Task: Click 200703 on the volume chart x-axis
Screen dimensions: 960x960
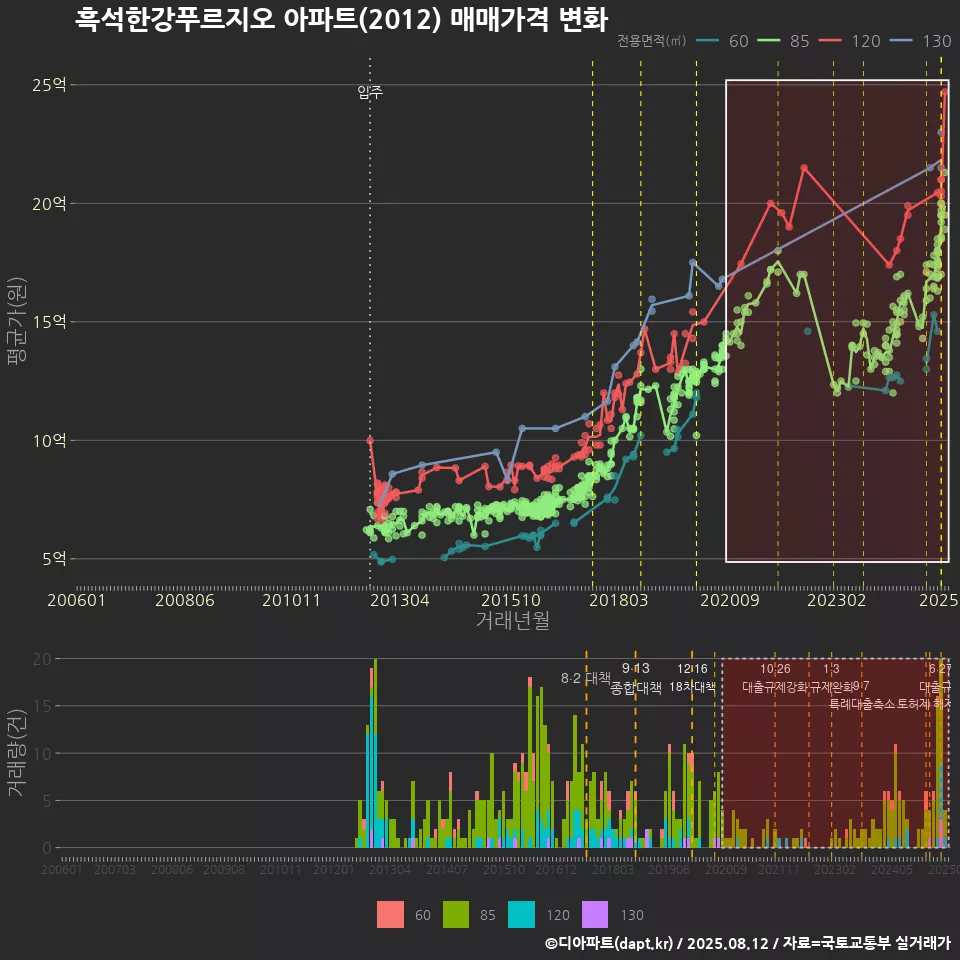Action: pos(114,869)
